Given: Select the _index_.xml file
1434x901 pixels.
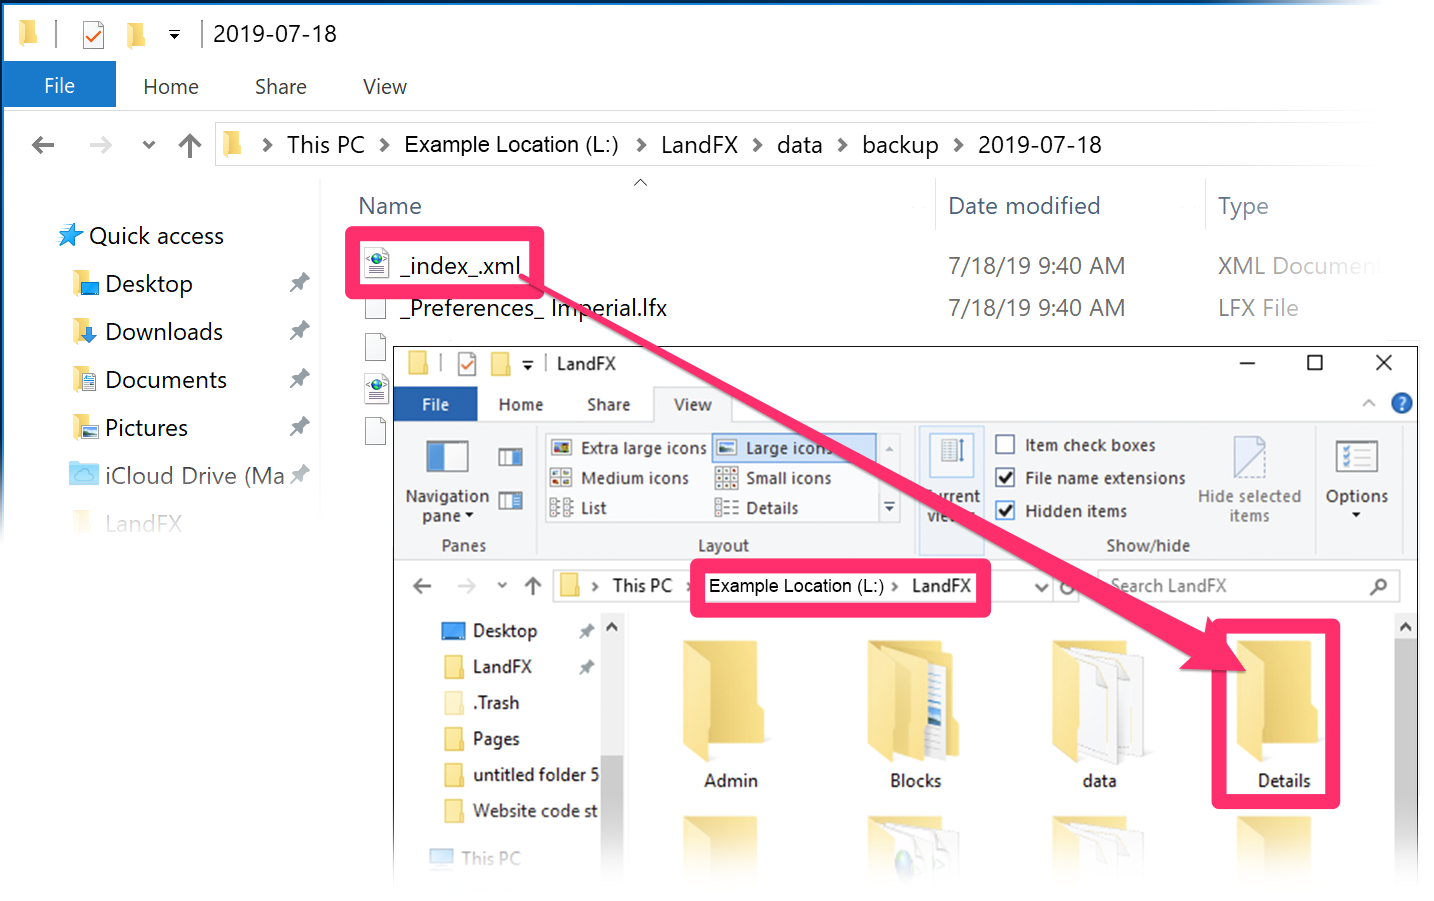Looking at the screenshot, I should 460,266.
